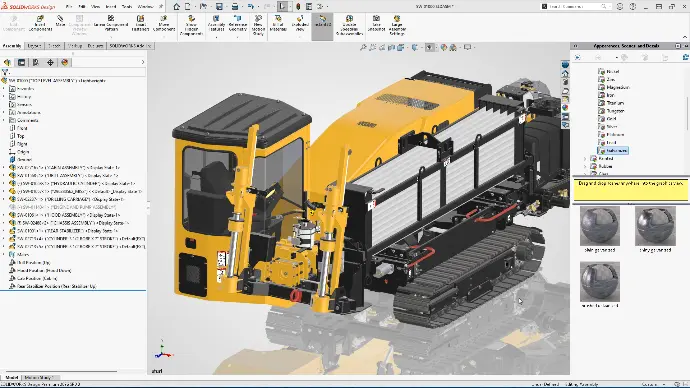Select Titanium in appearance tree
This screenshot has width=690, height=388.
pyautogui.click(x=615, y=103)
